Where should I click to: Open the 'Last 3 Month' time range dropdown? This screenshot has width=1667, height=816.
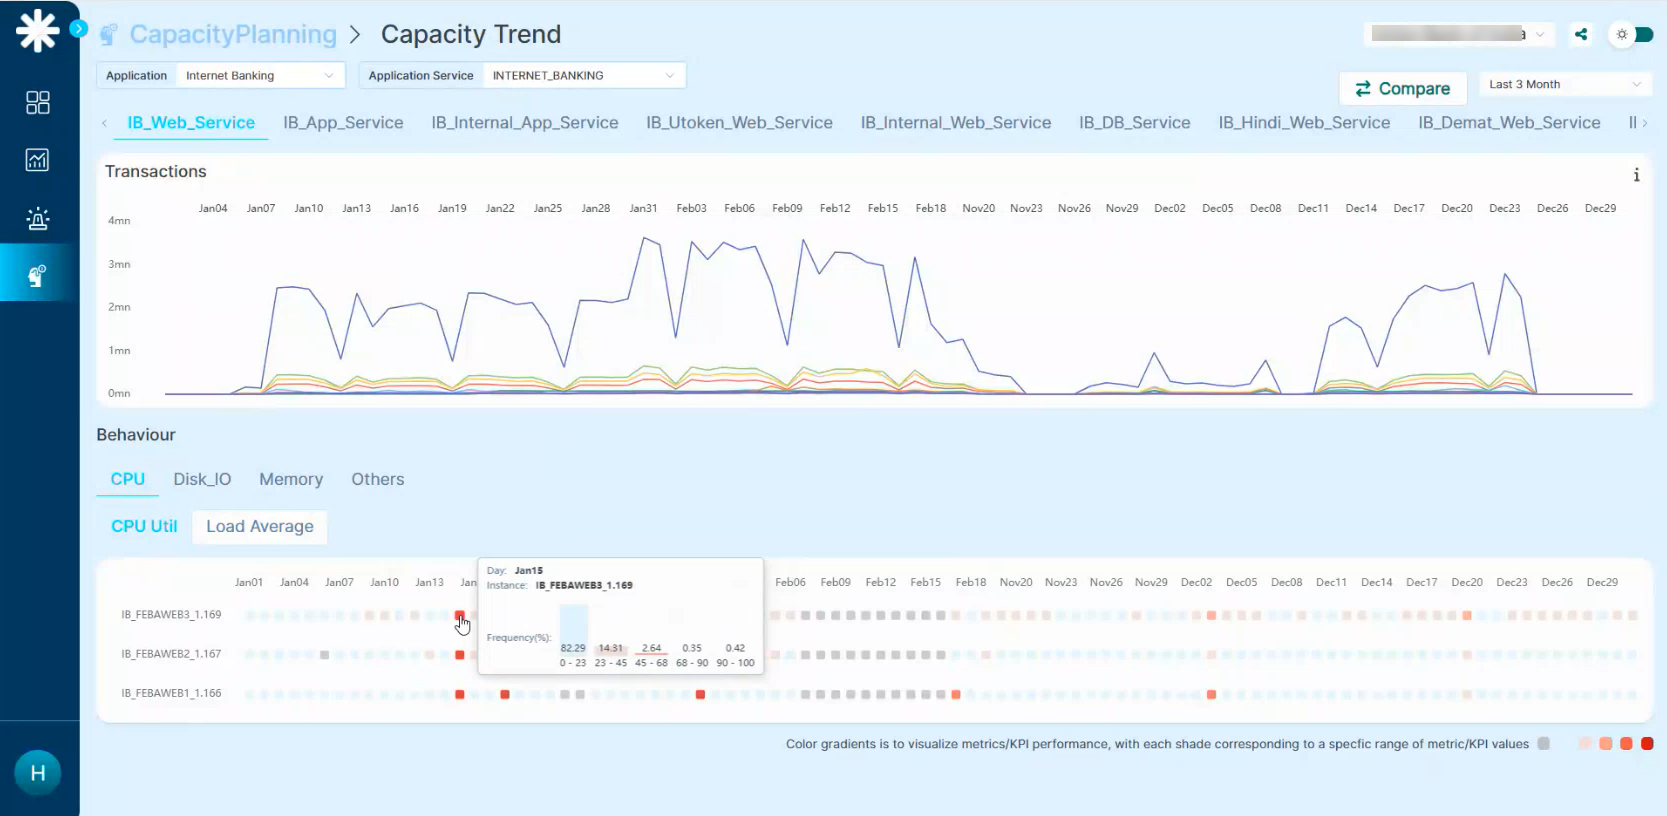(1564, 85)
